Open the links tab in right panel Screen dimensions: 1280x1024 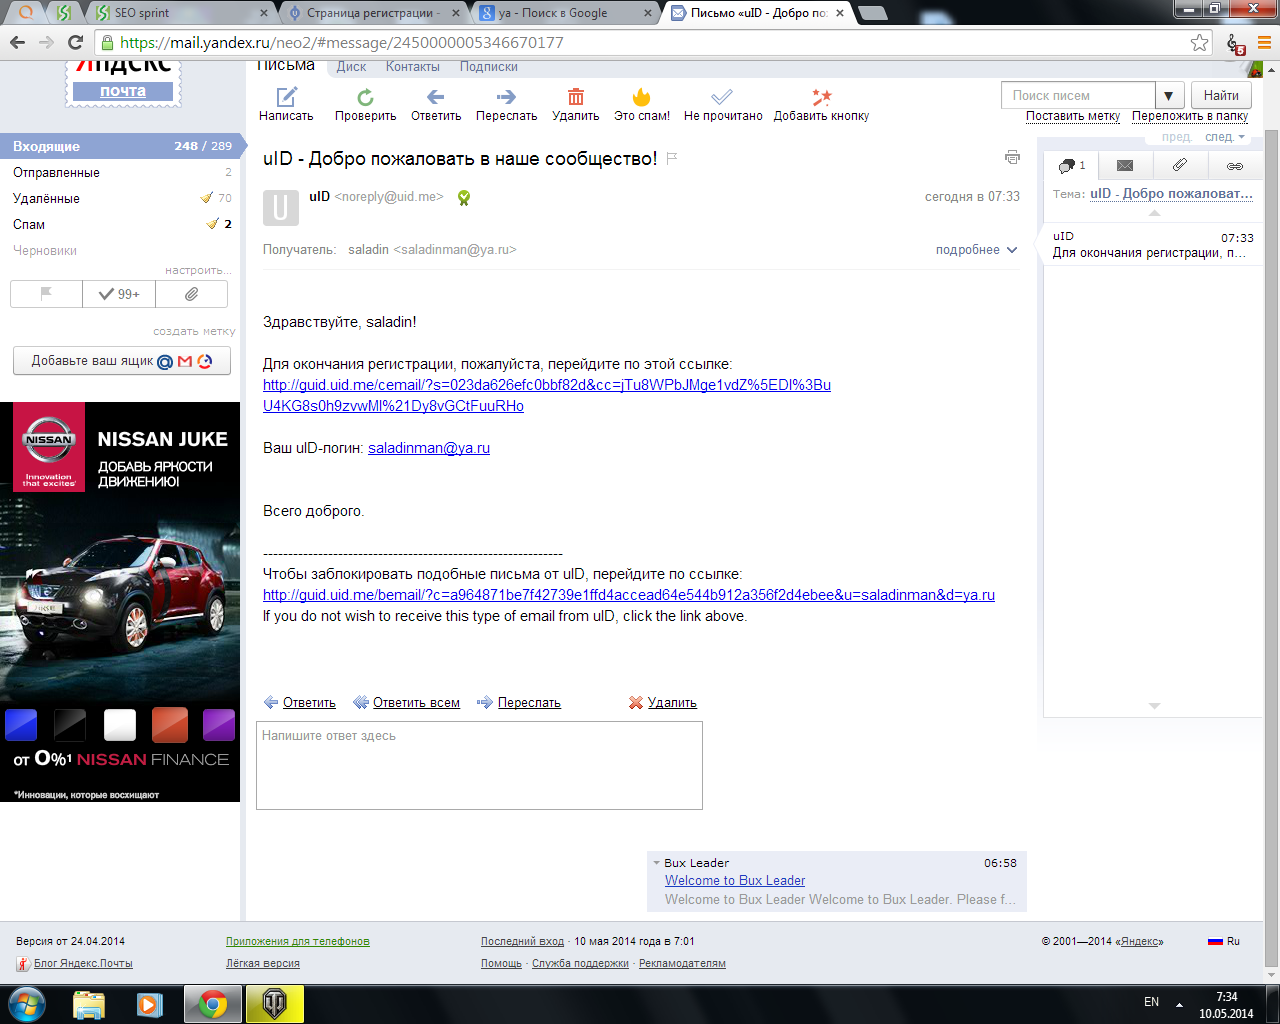(x=1235, y=165)
